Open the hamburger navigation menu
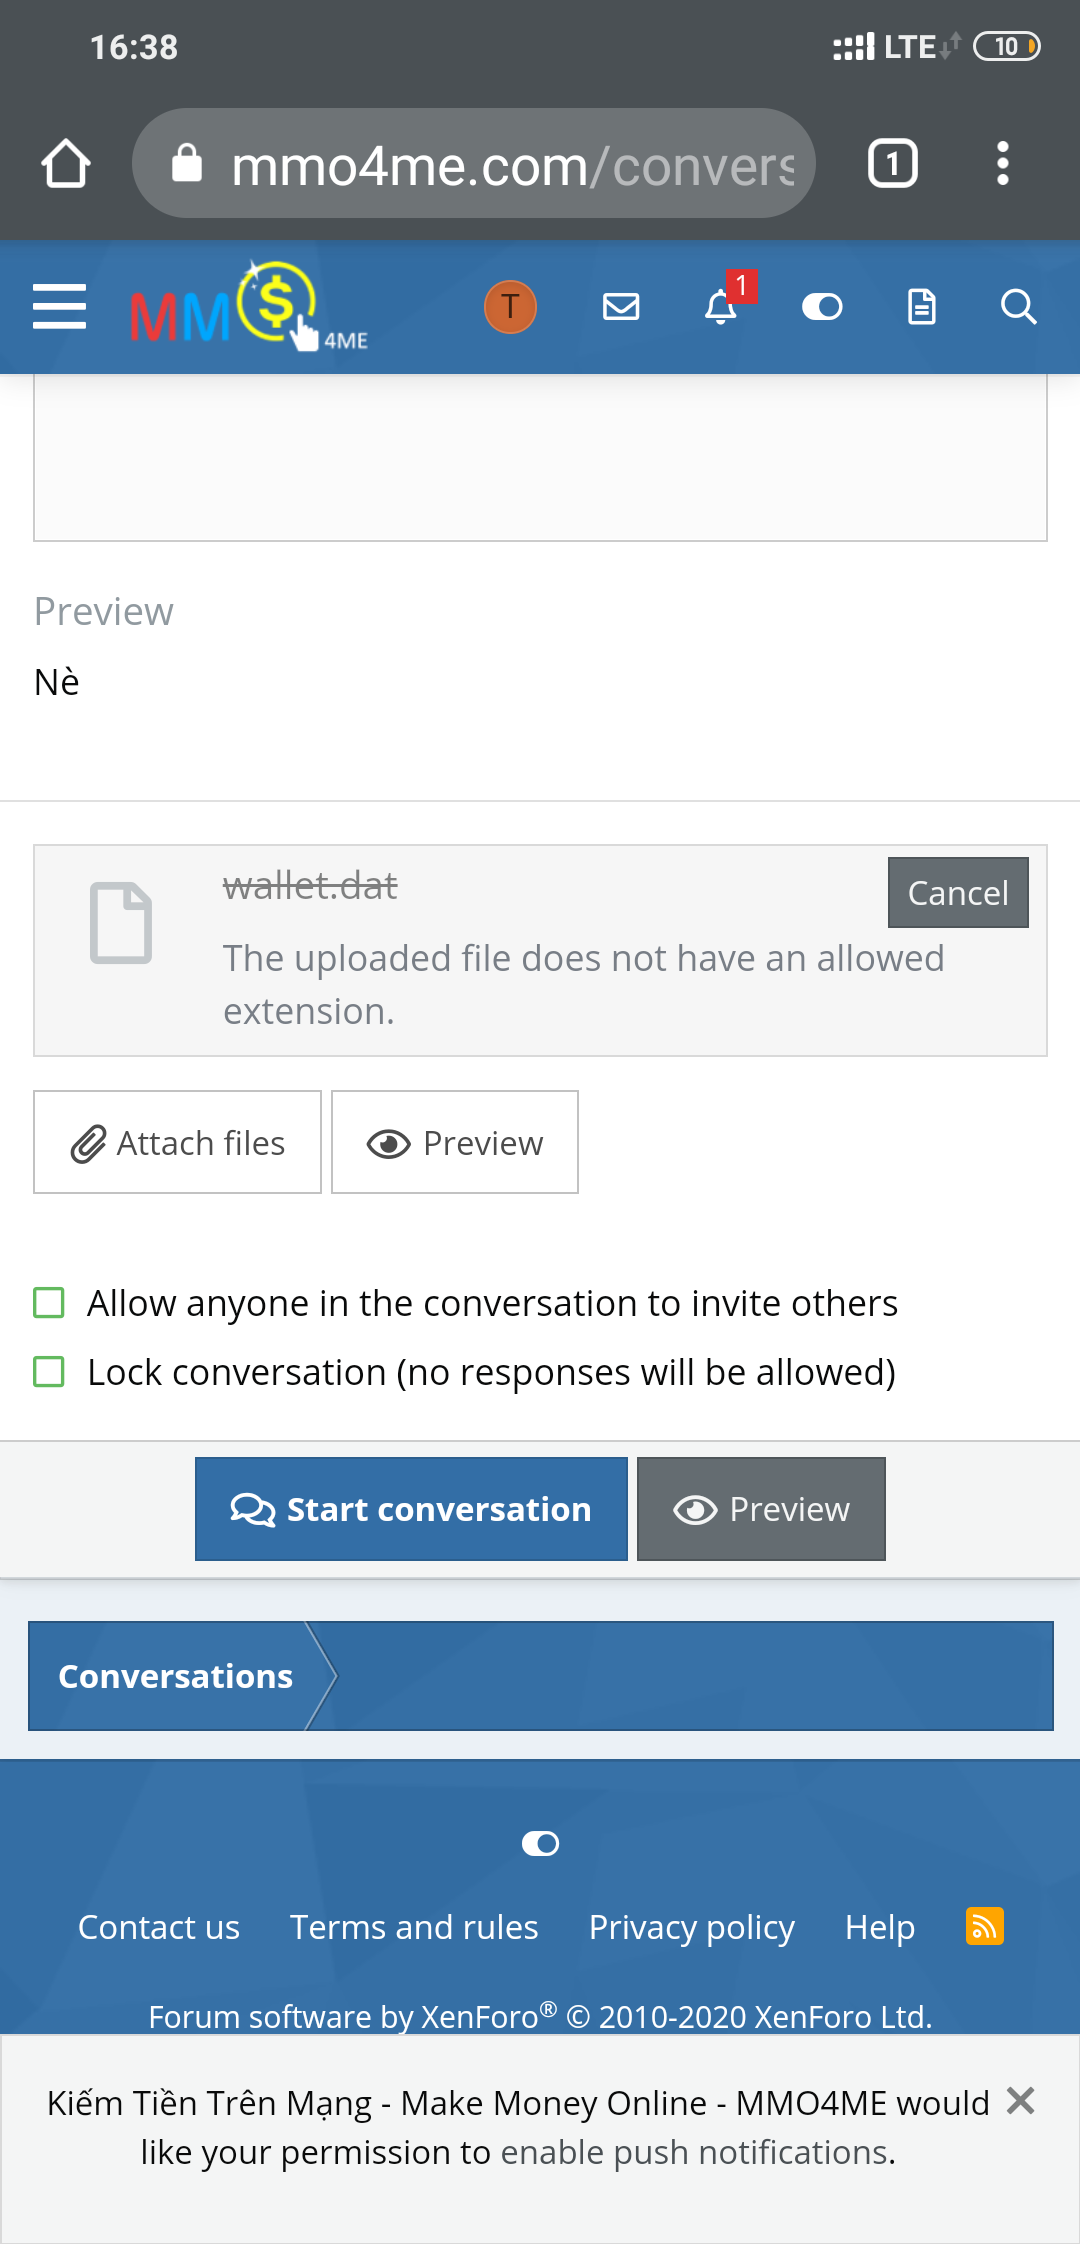1080x2244 pixels. pos(59,306)
